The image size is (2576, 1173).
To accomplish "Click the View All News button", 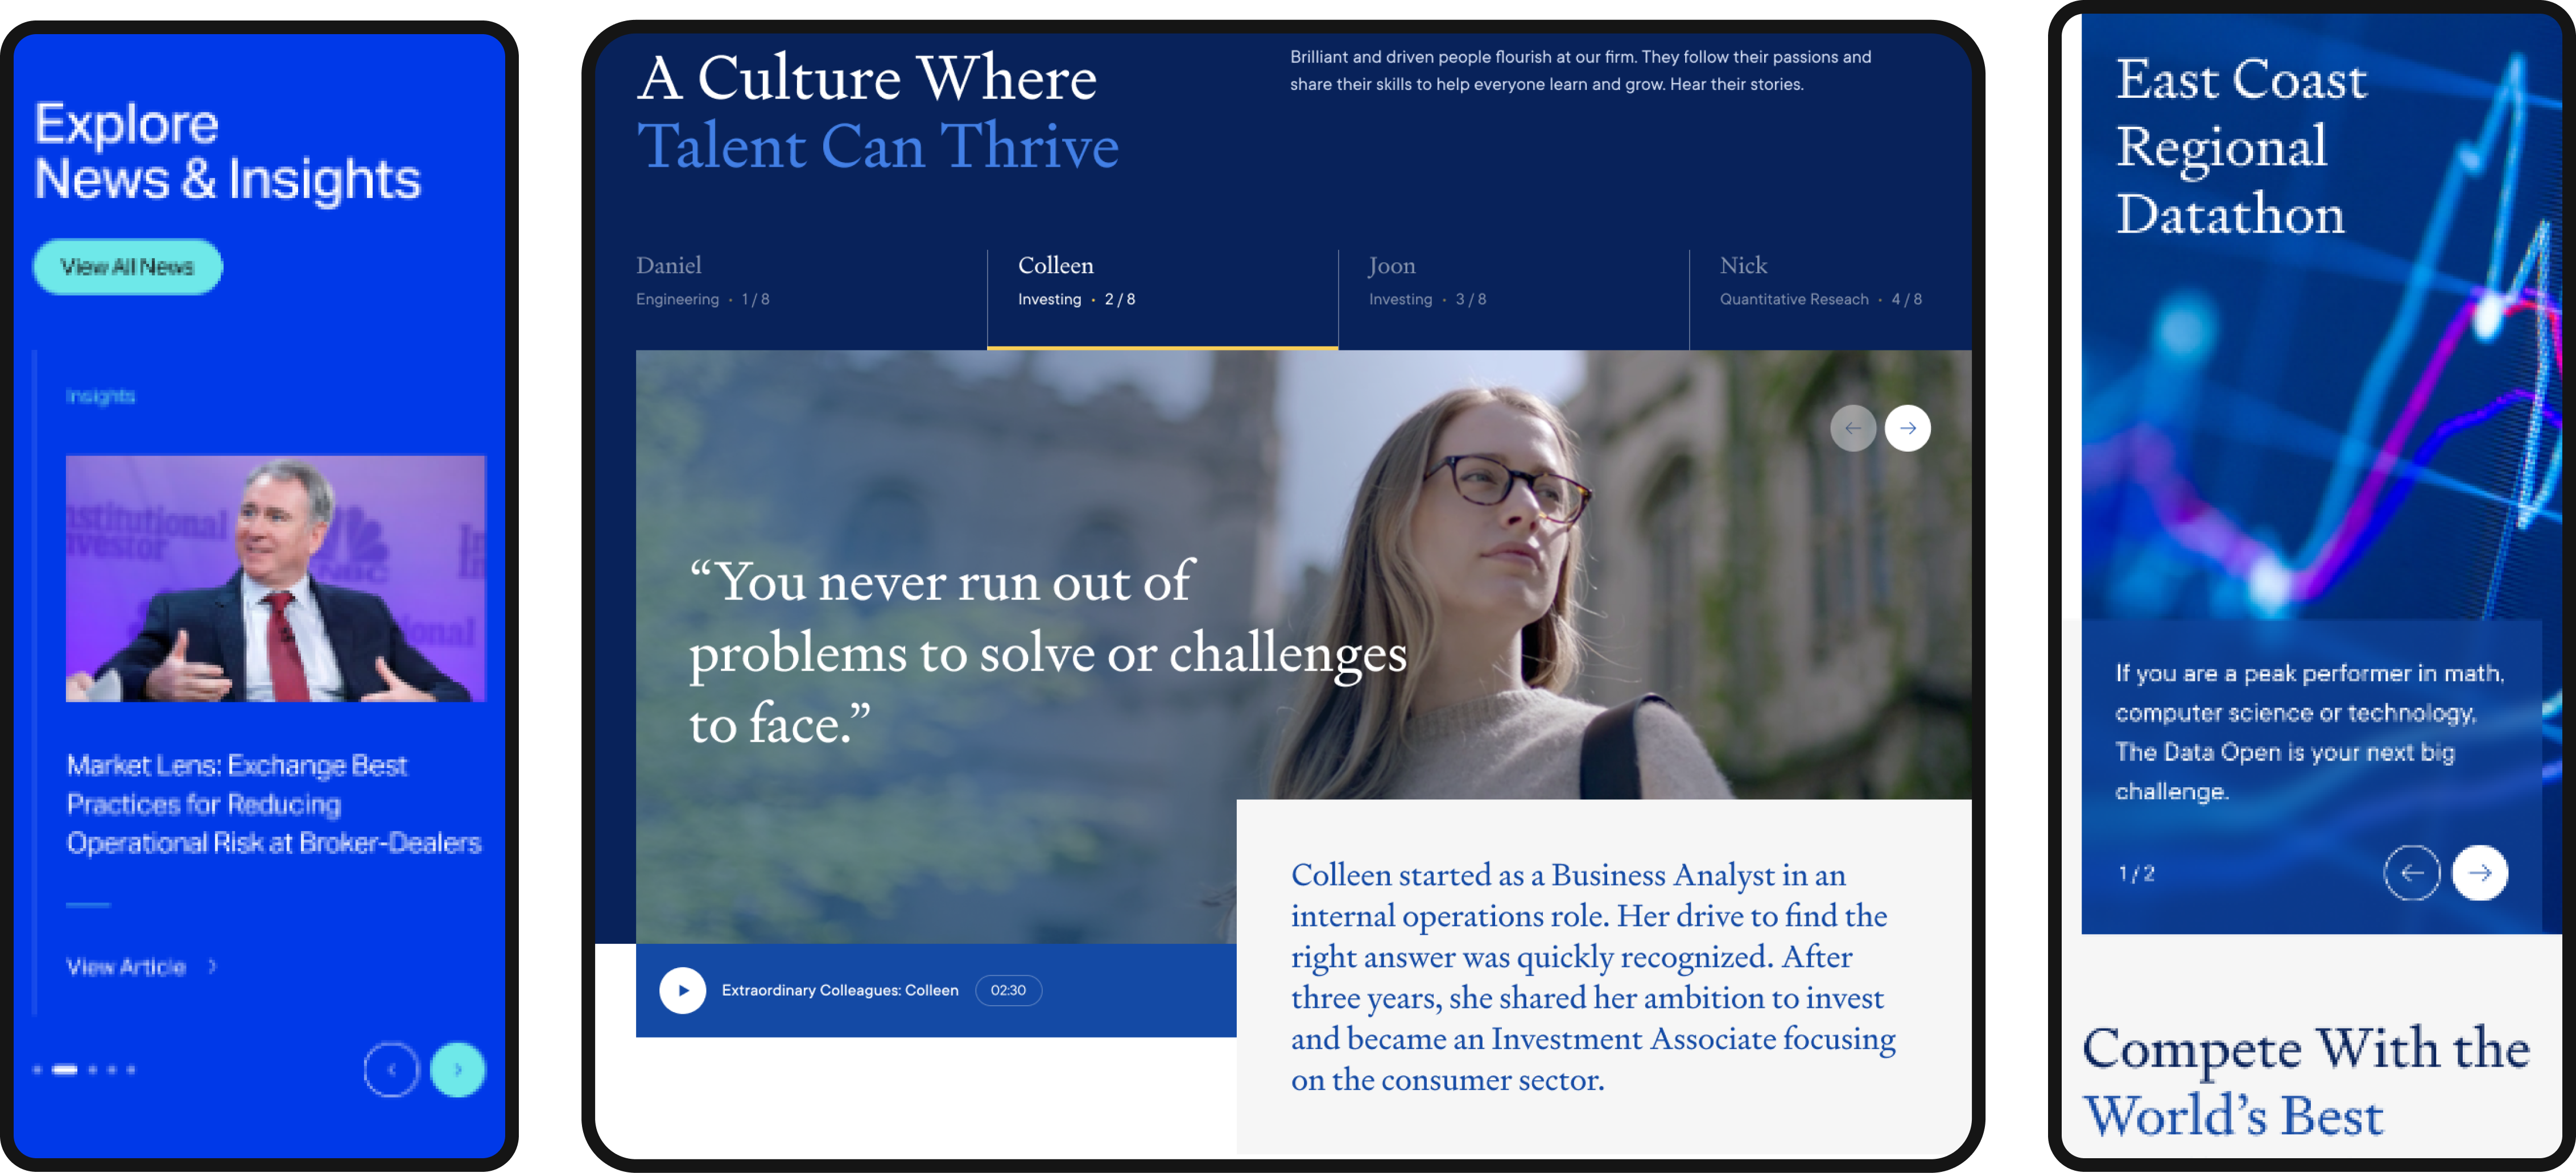I will tap(127, 267).
